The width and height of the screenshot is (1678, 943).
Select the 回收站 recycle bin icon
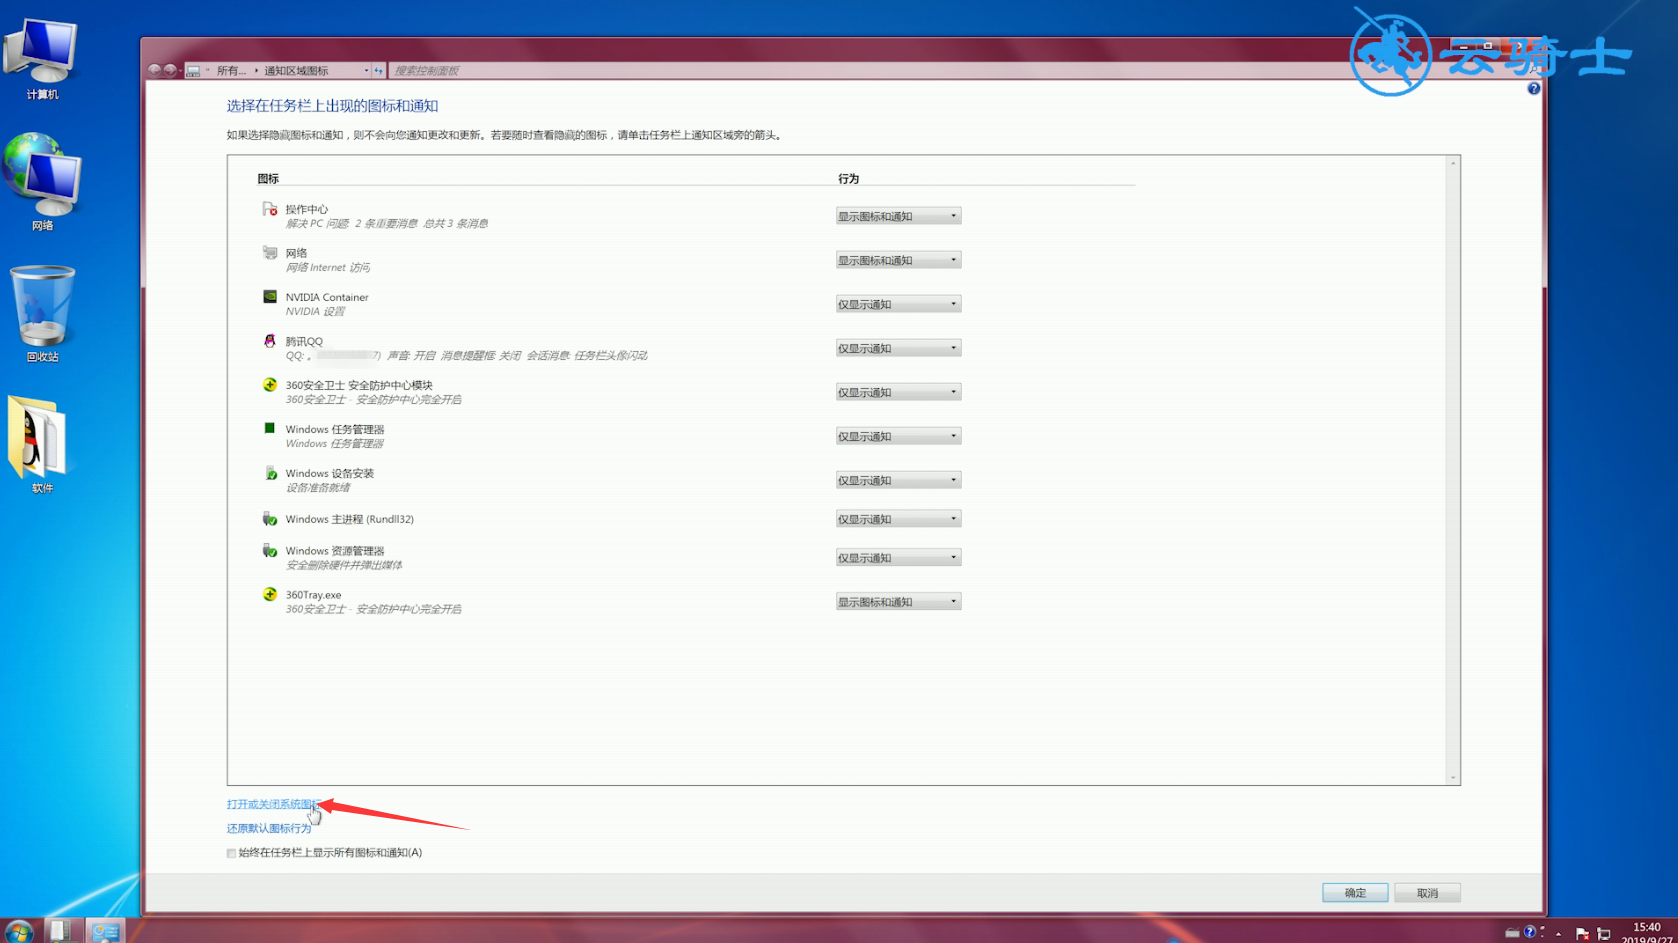(x=42, y=314)
